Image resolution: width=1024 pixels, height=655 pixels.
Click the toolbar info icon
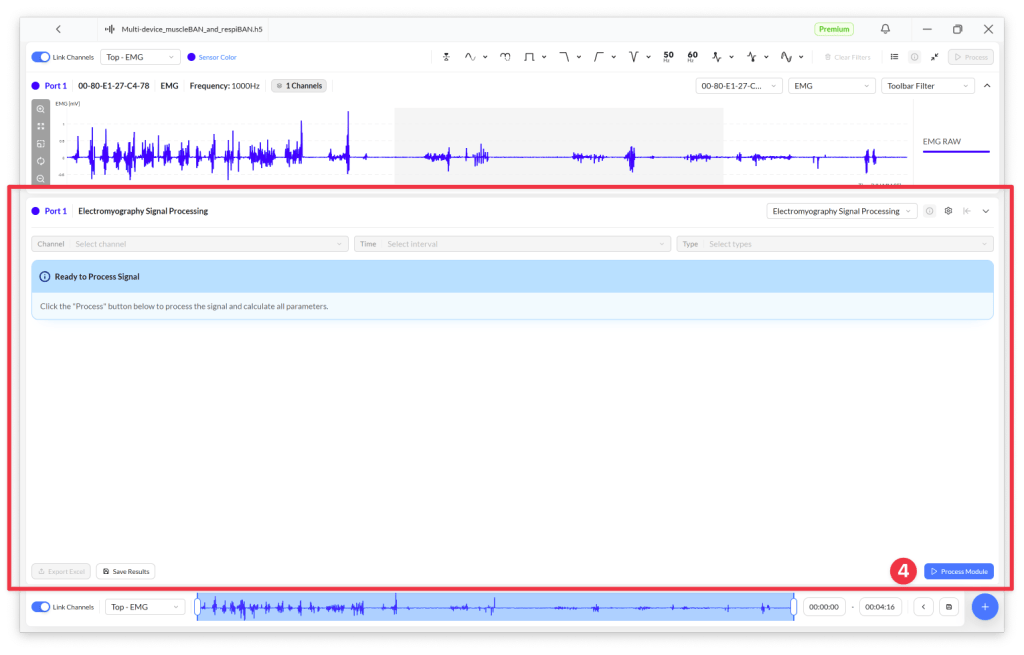click(x=914, y=57)
